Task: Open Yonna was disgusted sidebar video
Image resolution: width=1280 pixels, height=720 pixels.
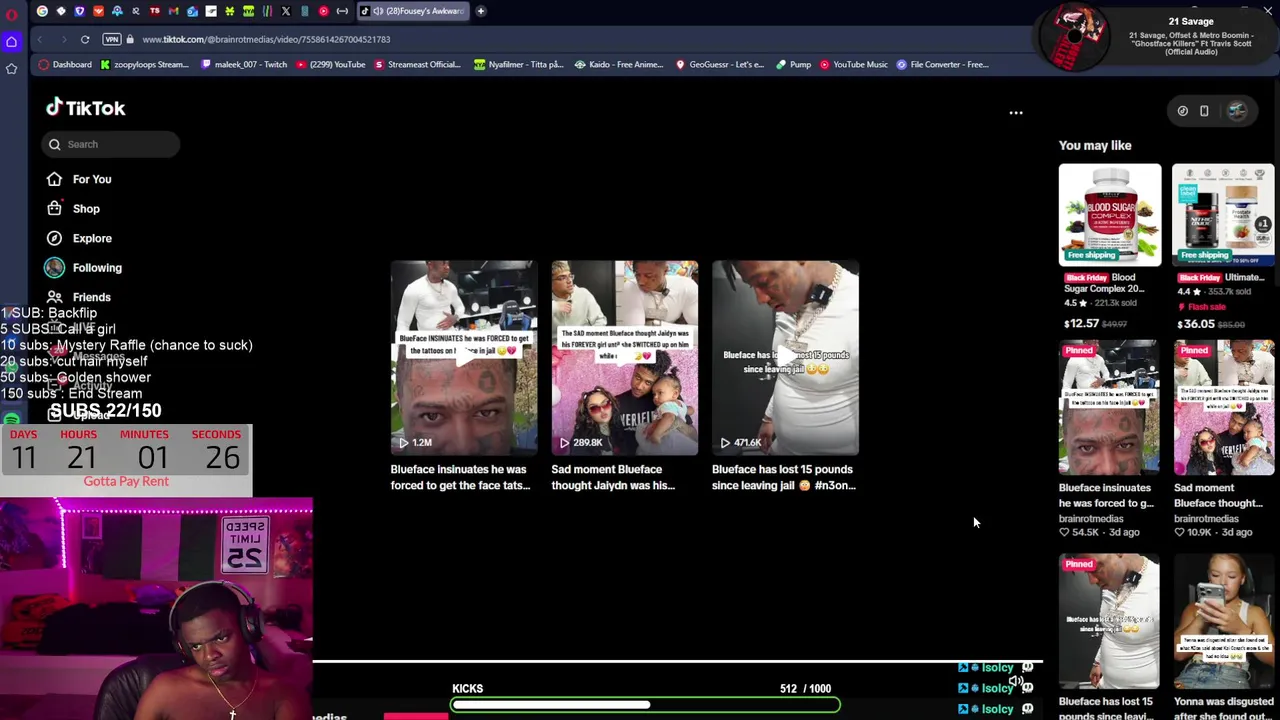Action: [1224, 622]
